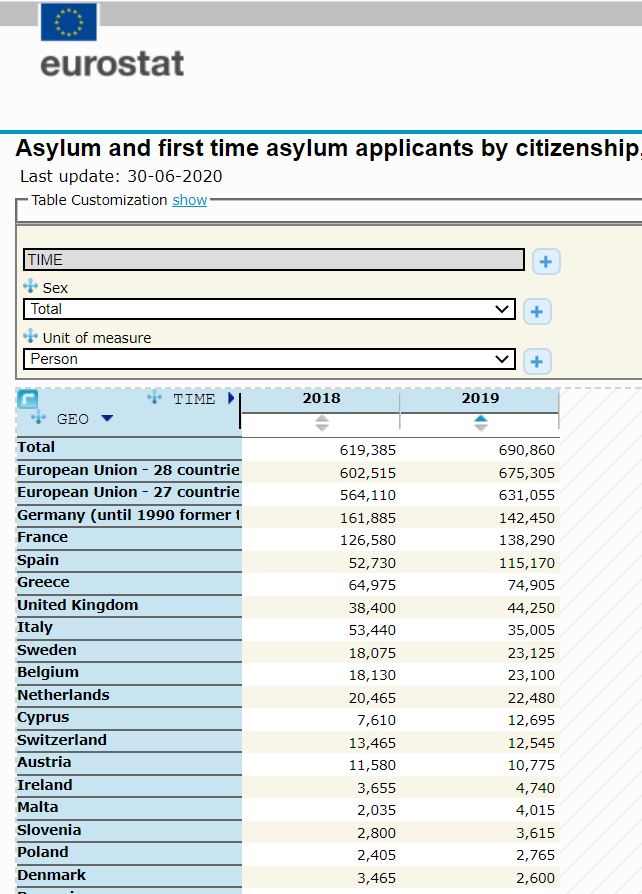The width and height of the screenshot is (642, 894).
Task: Select the Netherlands row header
Action: pyautogui.click(x=129, y=696)
